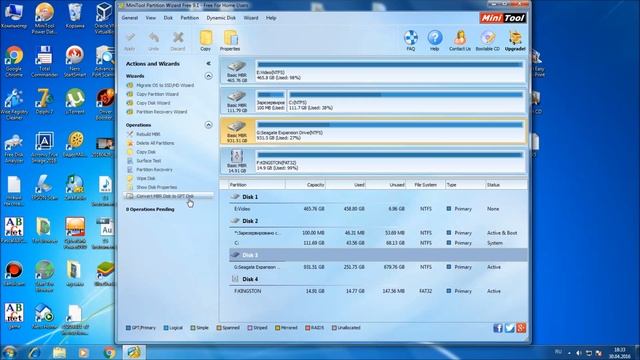The image size is (640, 360).
Task: Click the Show Disk Properties operation
Action: pos(157,187)
